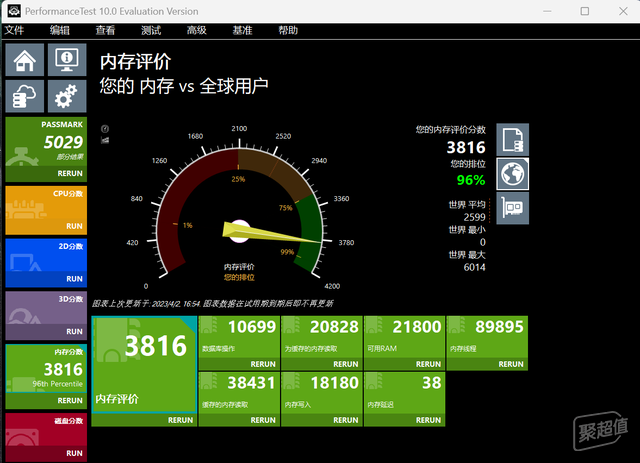Open the 高级 menu
Screen dimensions: 640x463
[197, 30]
